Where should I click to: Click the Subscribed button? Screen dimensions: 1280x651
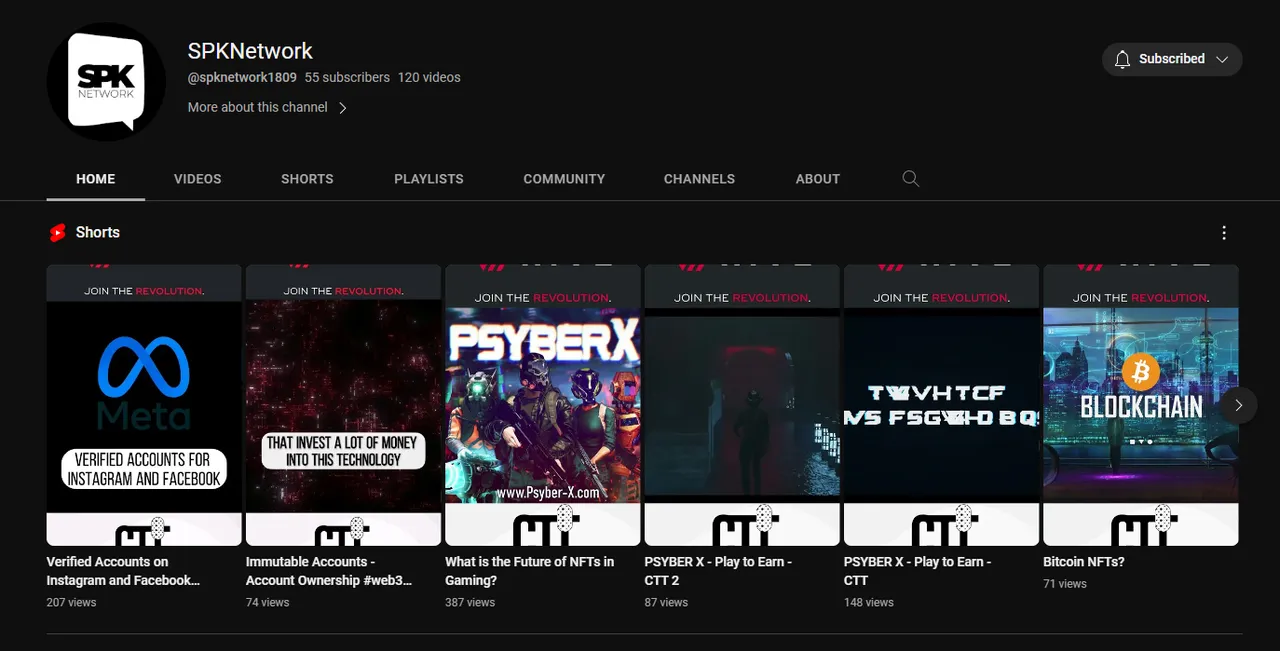(1172, 59)
